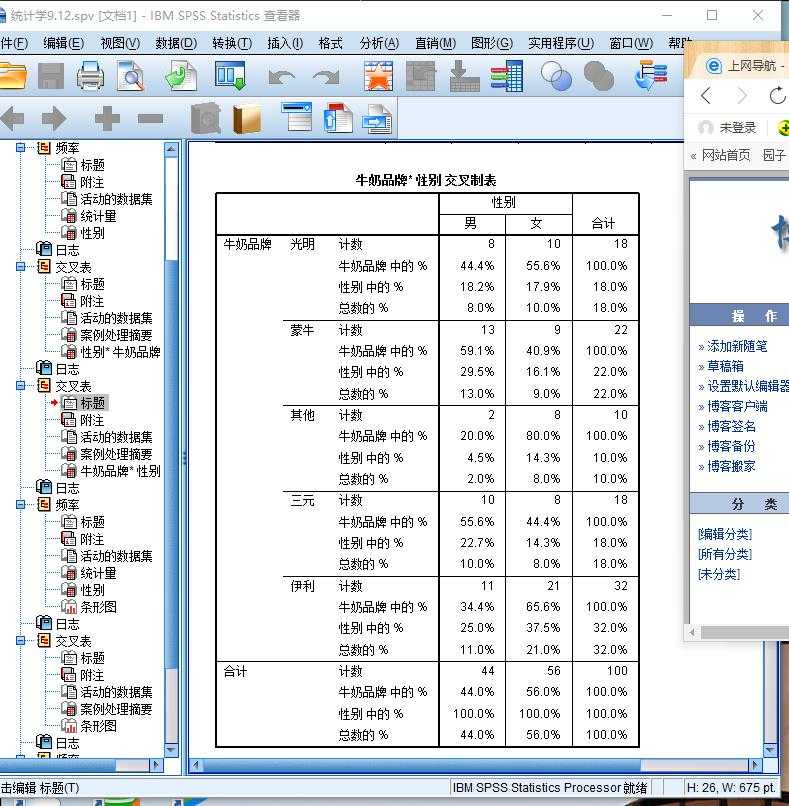
Task: Collapse outline with minus icon
Action: click(x=150, y=119)
